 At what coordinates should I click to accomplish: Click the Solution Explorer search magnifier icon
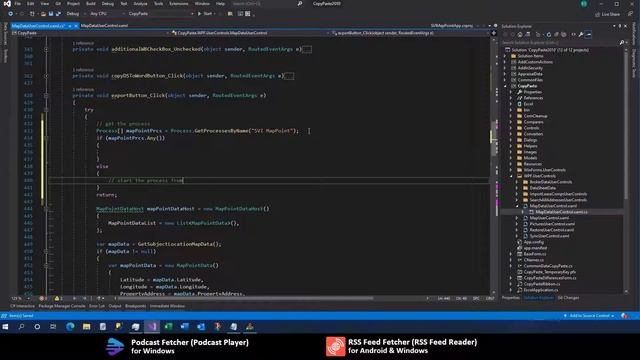[621, 42]
